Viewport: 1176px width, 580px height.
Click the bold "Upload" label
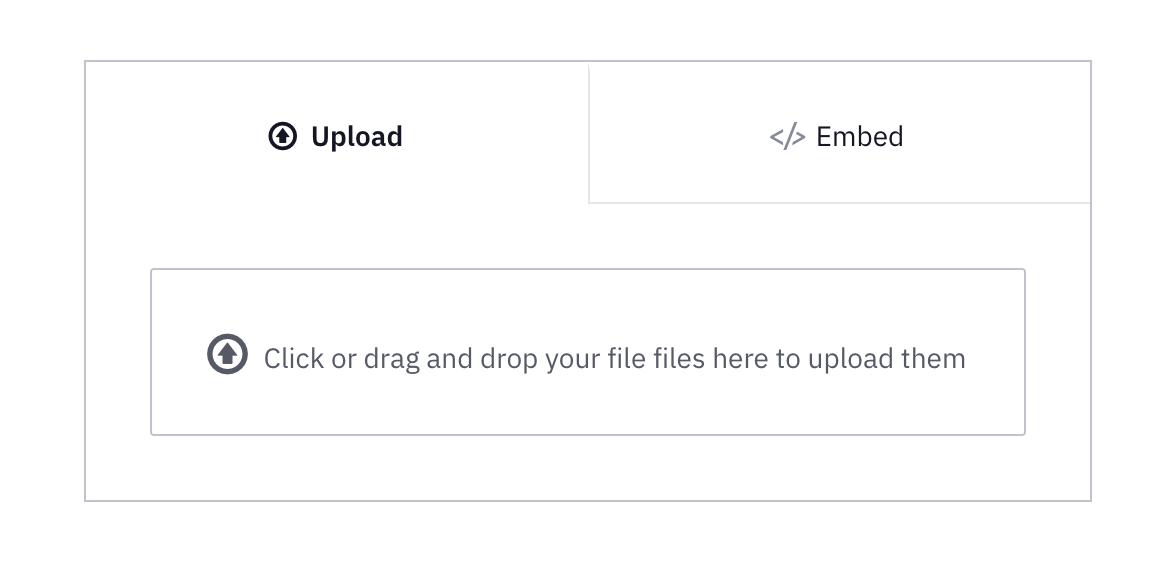(x=357, y=137)
